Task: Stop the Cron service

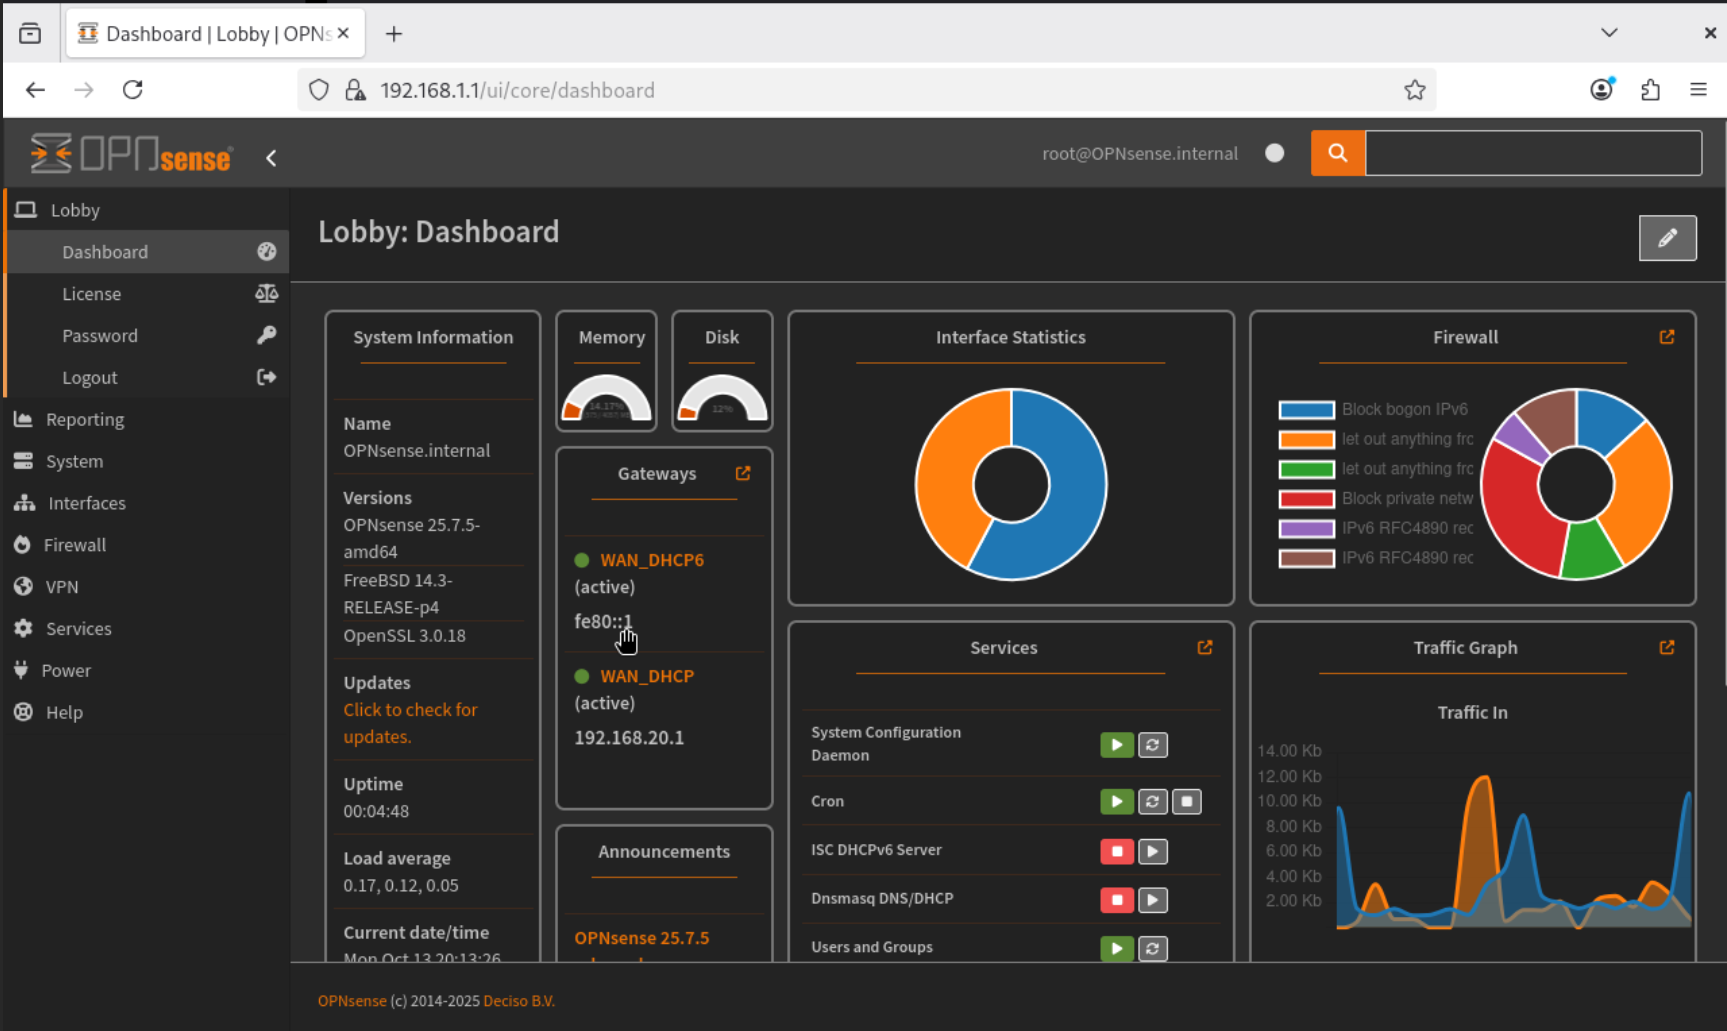Action: [1186, 801]
